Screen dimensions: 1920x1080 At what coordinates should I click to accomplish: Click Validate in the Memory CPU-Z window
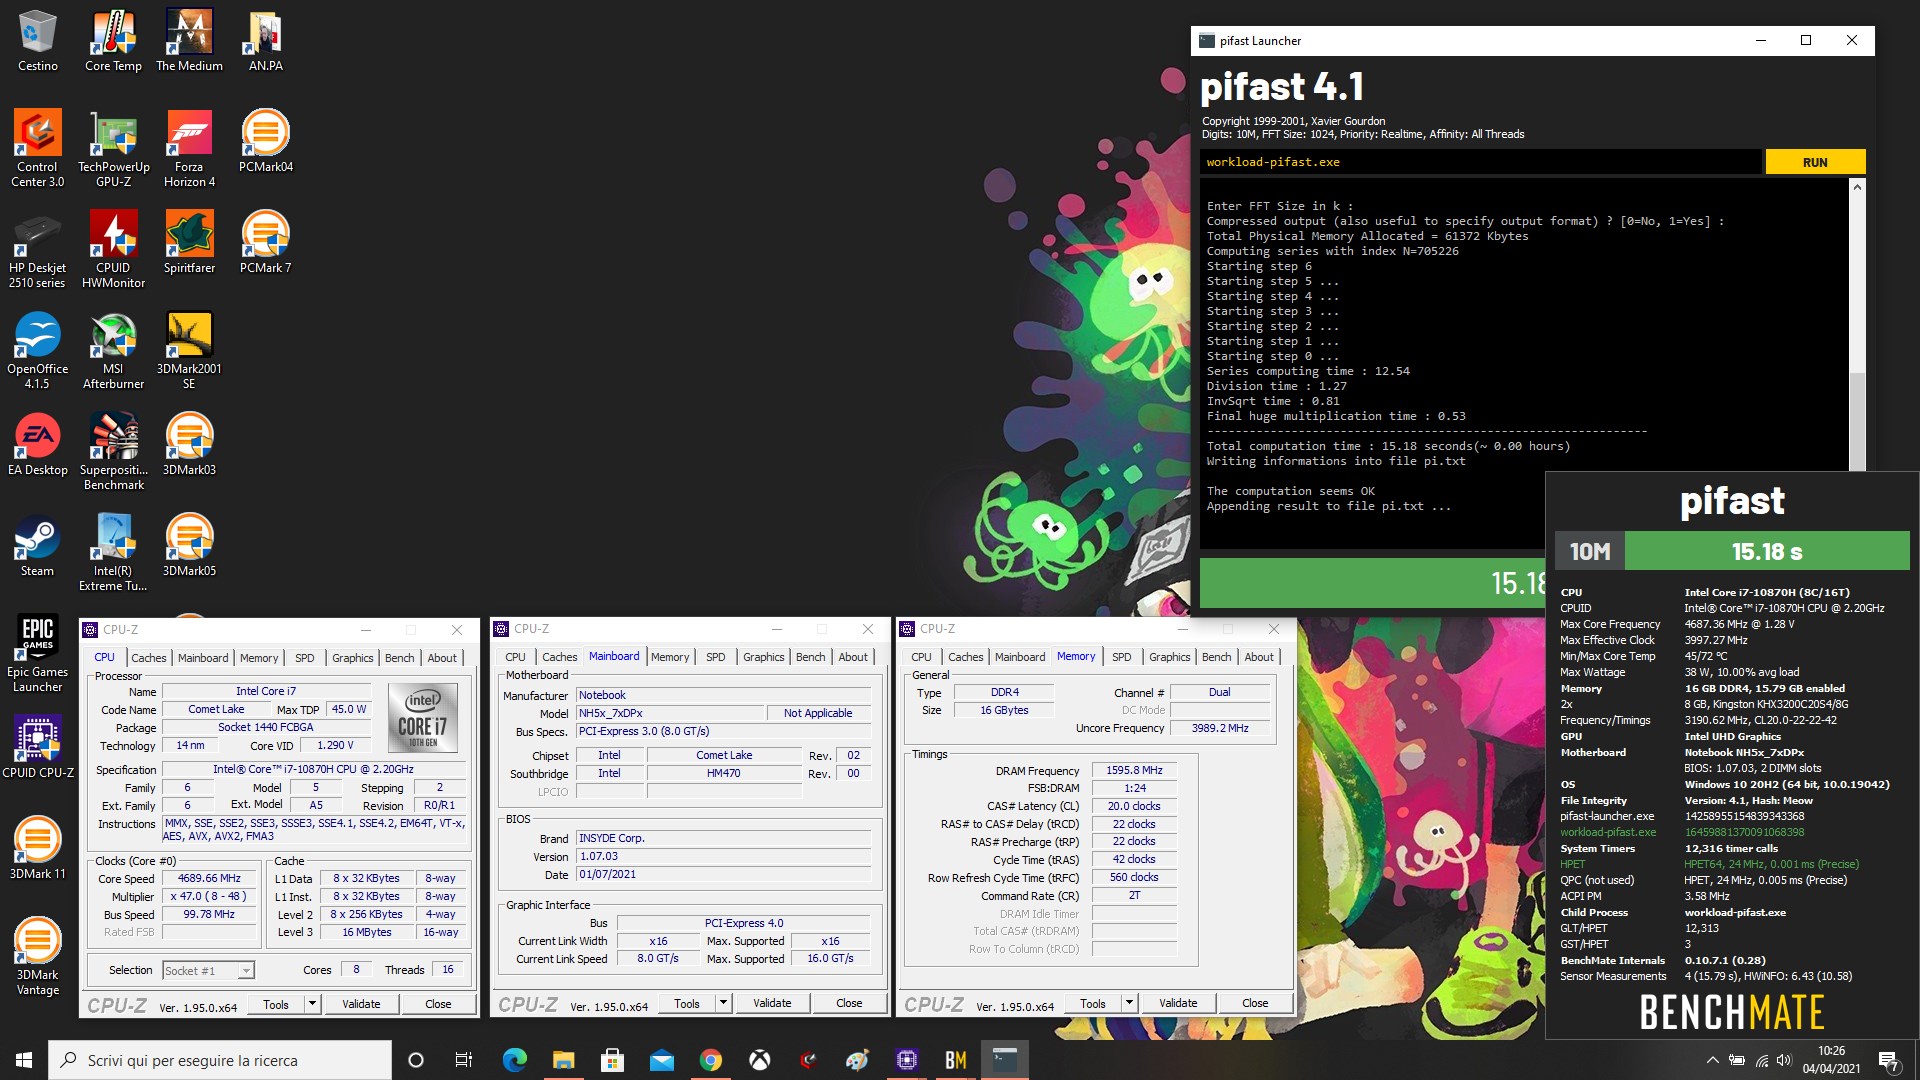click(1178, 1003)
